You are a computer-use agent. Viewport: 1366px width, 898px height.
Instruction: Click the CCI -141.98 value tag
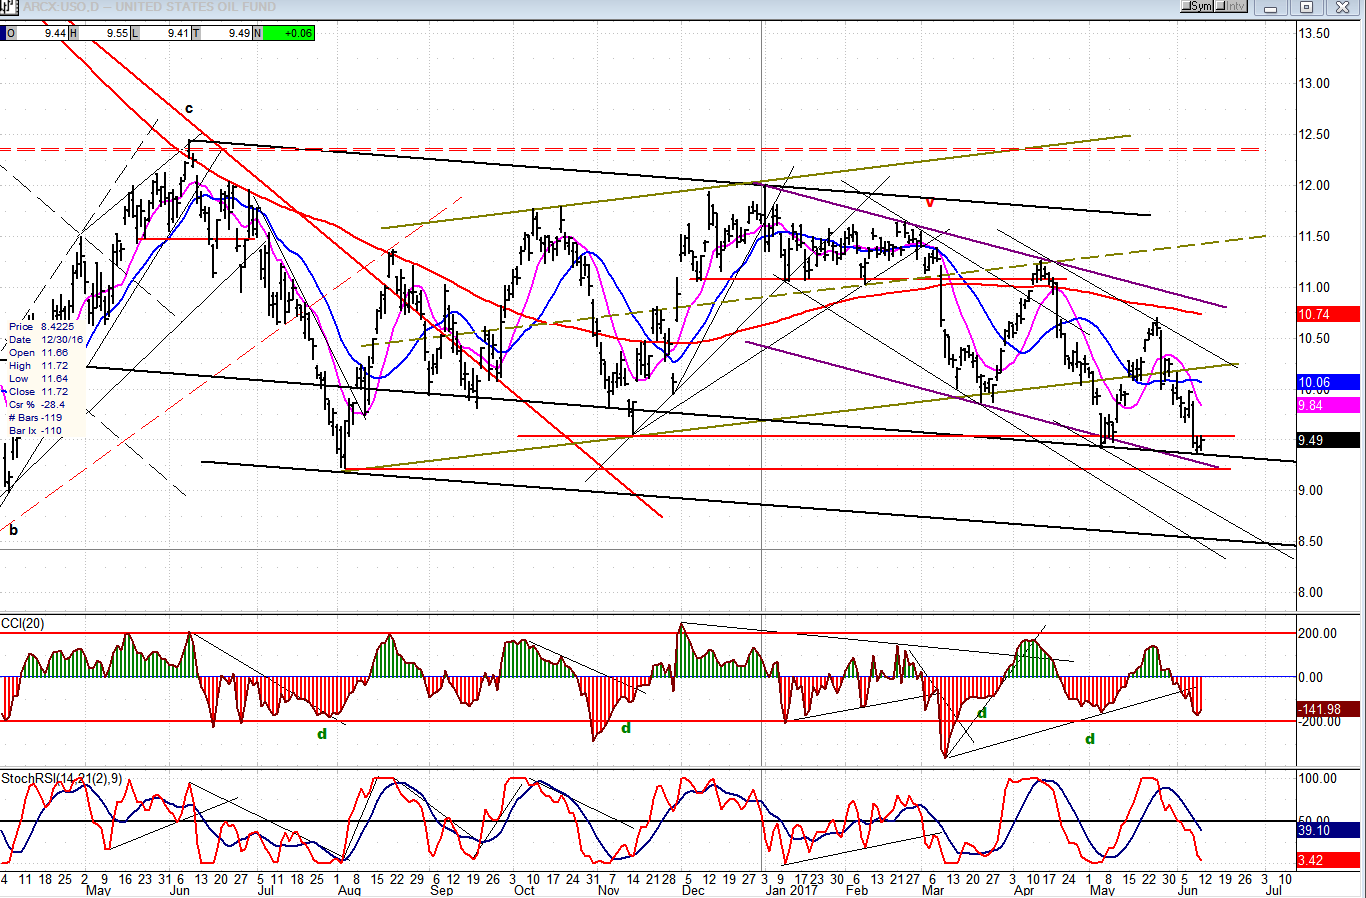1327,709
